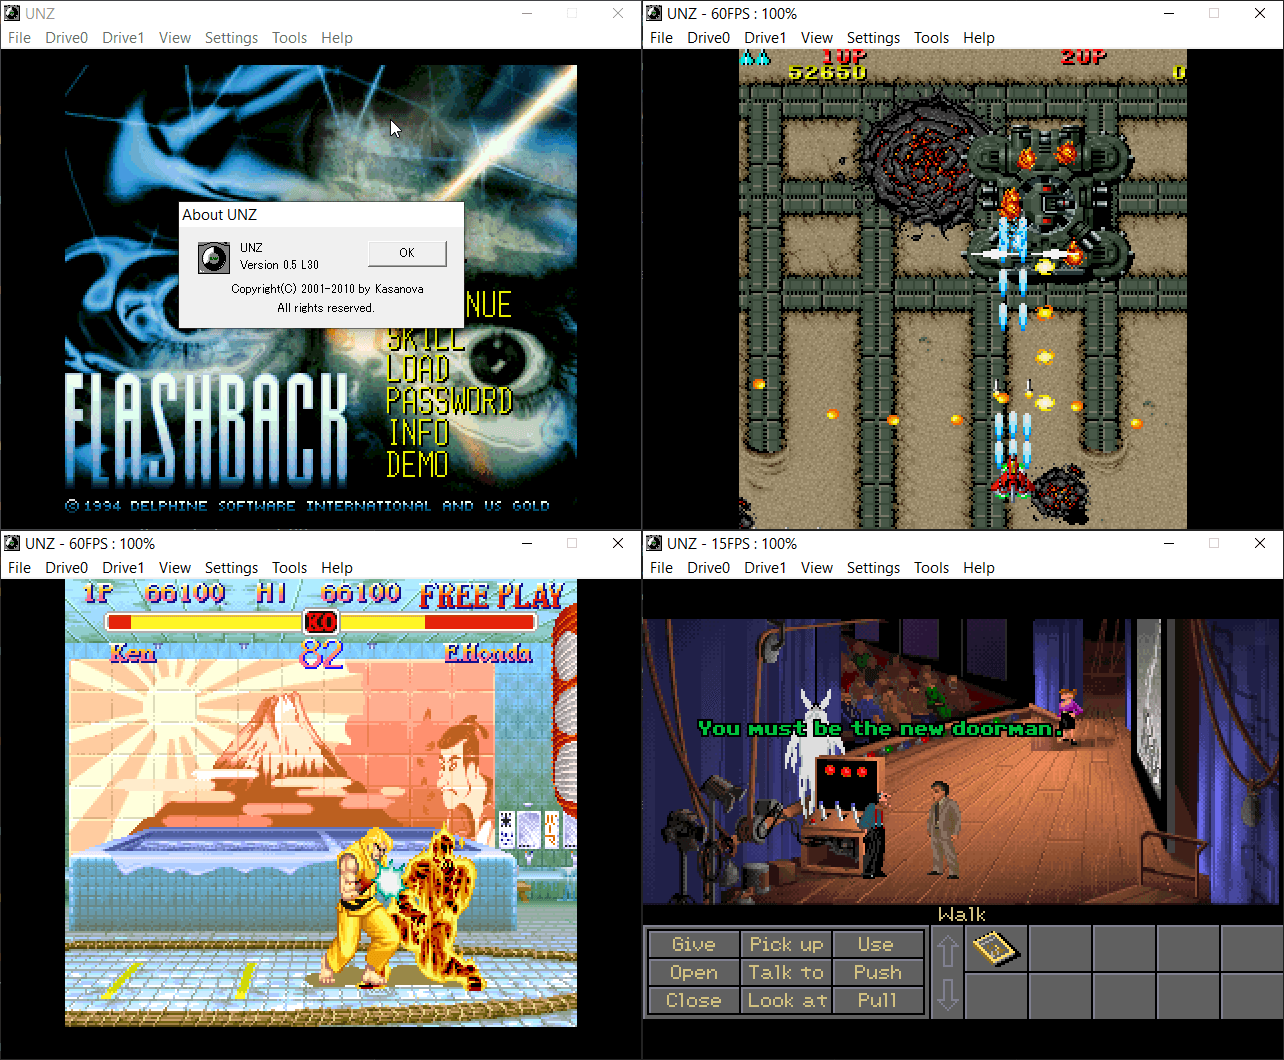Viewport: 1284px width, 1060px height.
Task: Open Drive0 menu in Street Fighter window
Action: pyautogui.click(x=66, y=568)
